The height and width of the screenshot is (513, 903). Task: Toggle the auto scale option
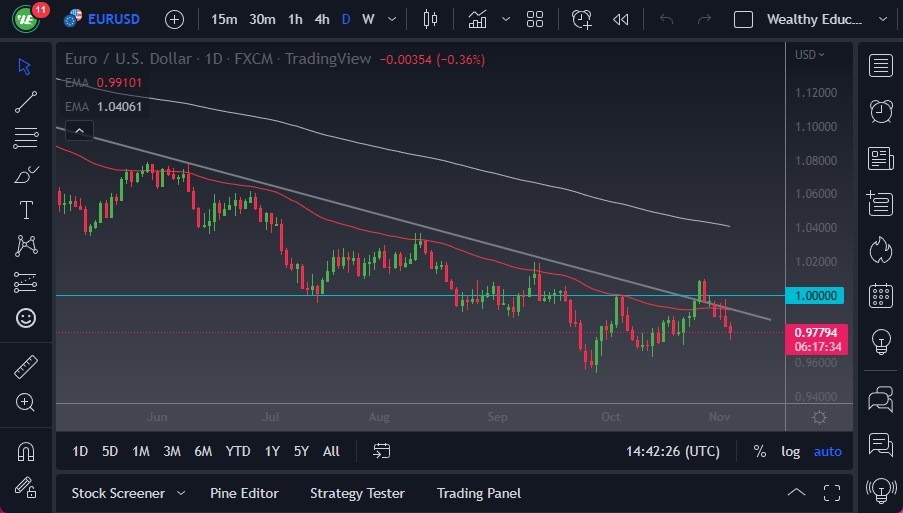click(x=827, y=451)
